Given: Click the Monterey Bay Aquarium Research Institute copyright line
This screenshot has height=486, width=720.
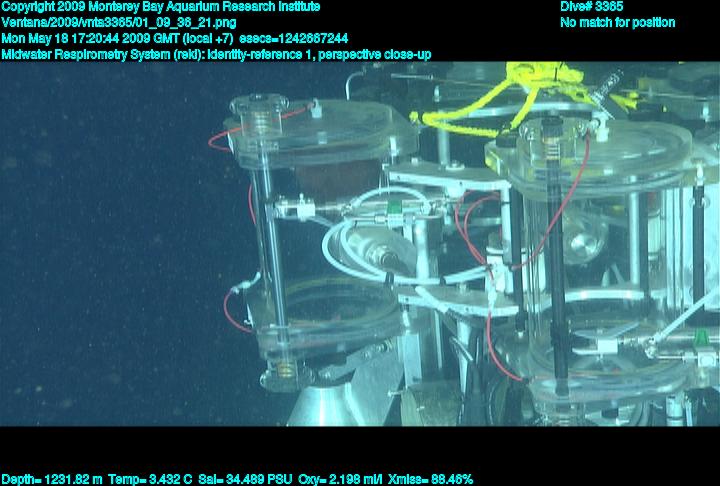Looking at the screenshot, I should [161, 7].
